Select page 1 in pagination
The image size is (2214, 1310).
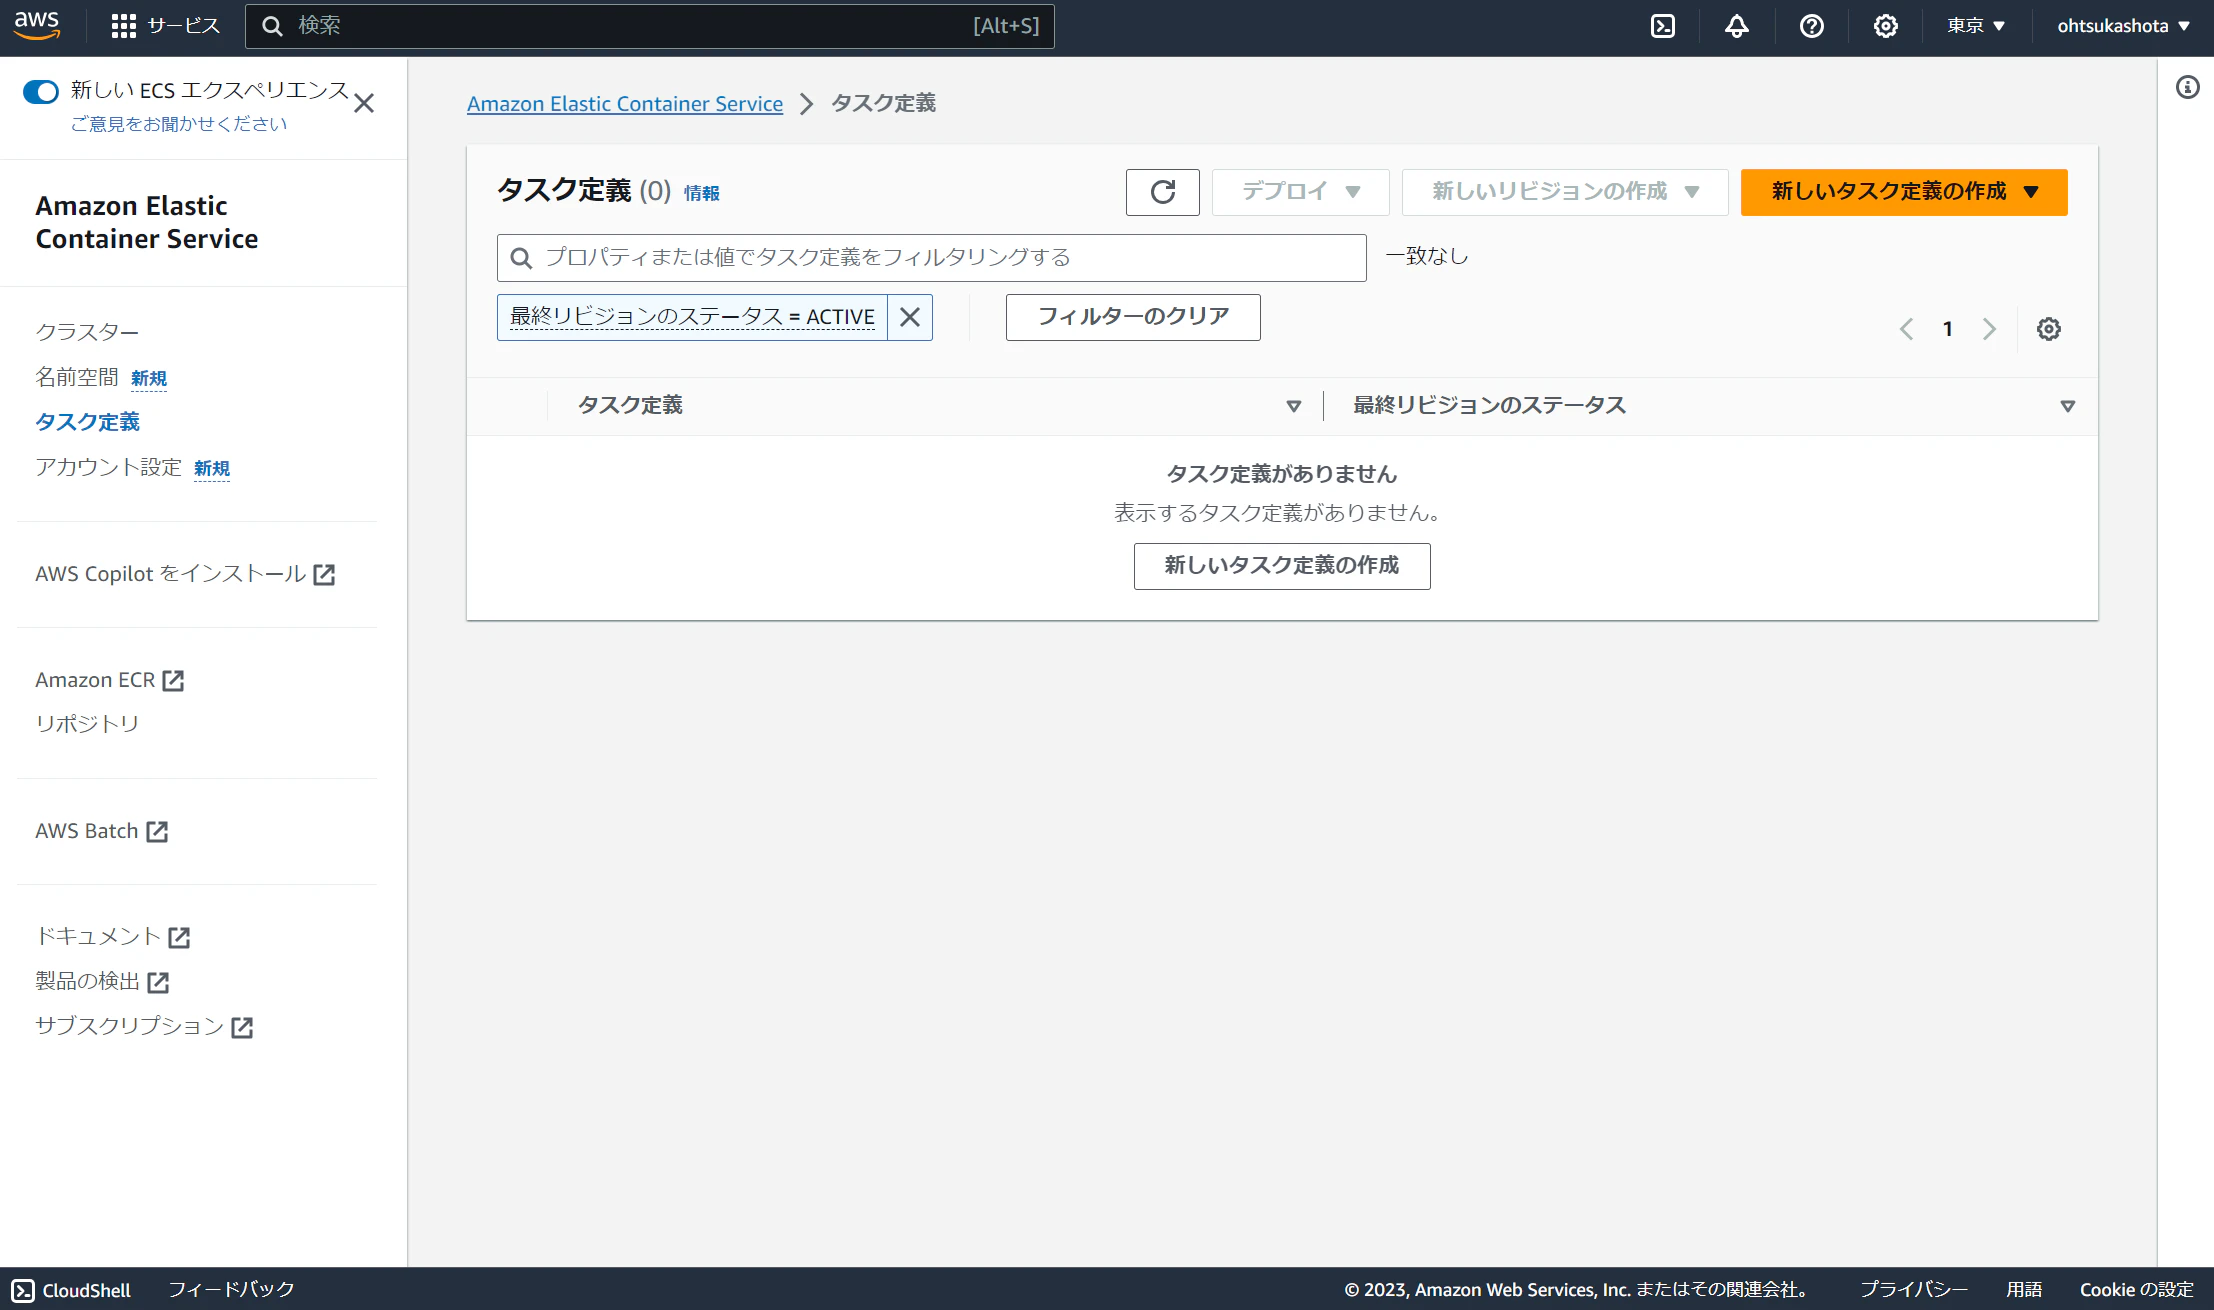click(x=1947, y=329)
